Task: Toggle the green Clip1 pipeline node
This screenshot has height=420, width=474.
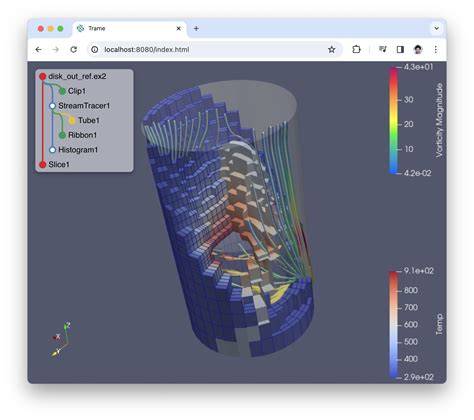Action: [x=62, y=91]
